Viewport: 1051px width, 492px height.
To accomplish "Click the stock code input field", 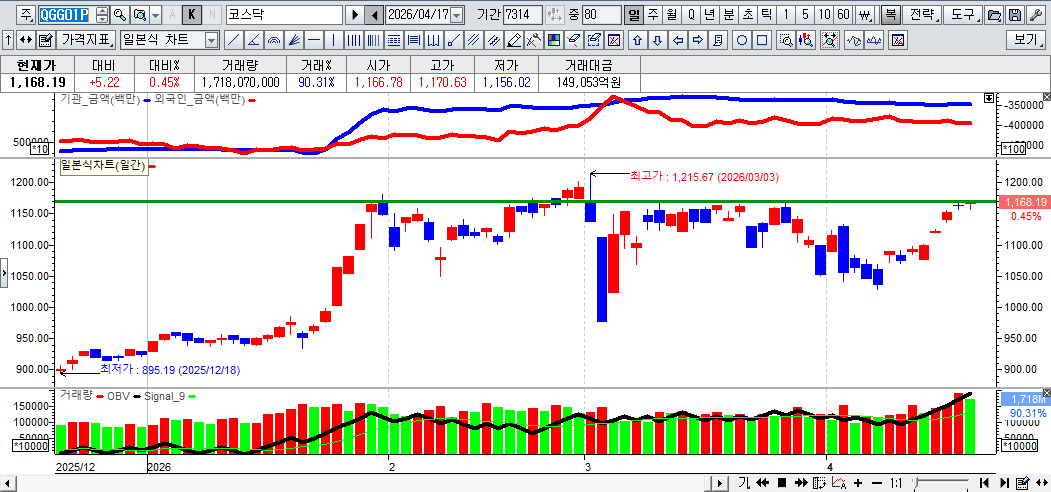I will pyautogui.click(x=64, y=15).
